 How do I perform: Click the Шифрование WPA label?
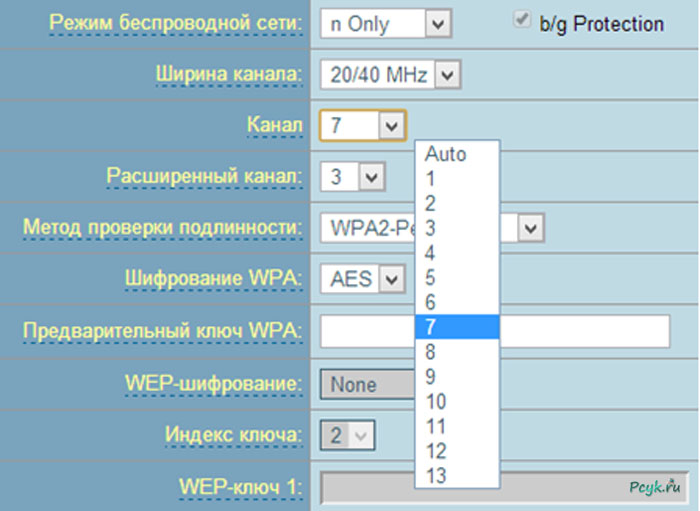213,278
